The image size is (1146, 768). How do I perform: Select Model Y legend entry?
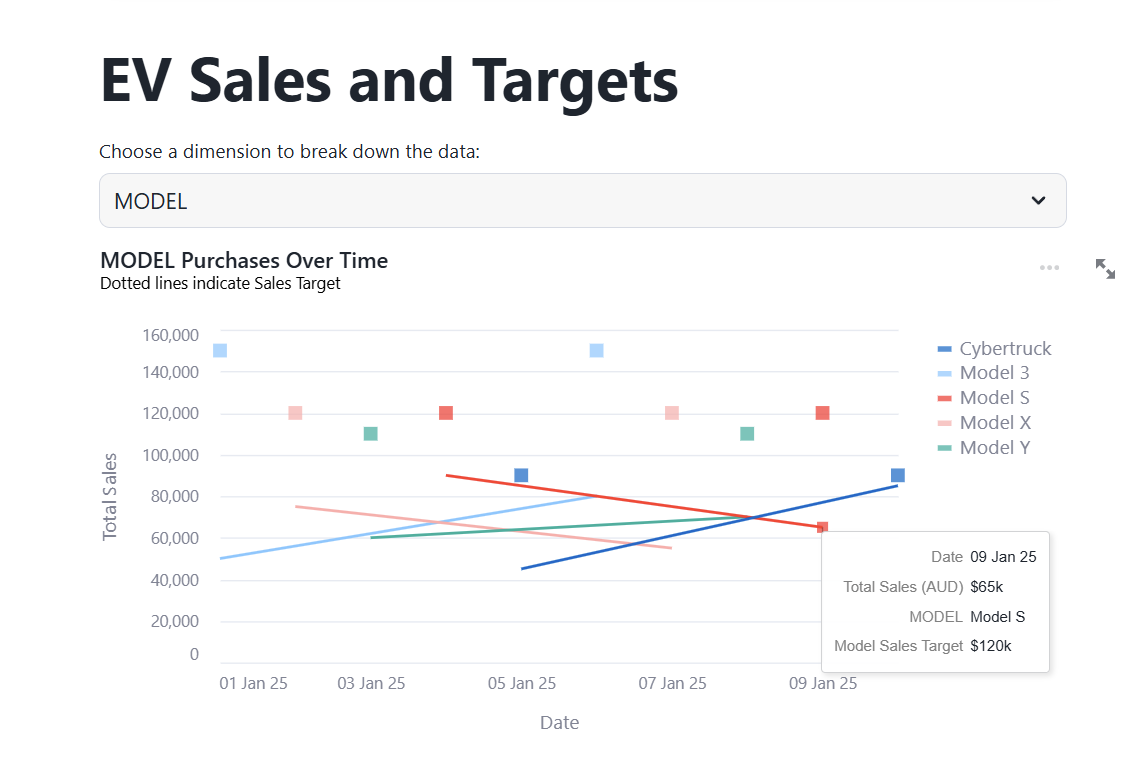pos(984,448)
